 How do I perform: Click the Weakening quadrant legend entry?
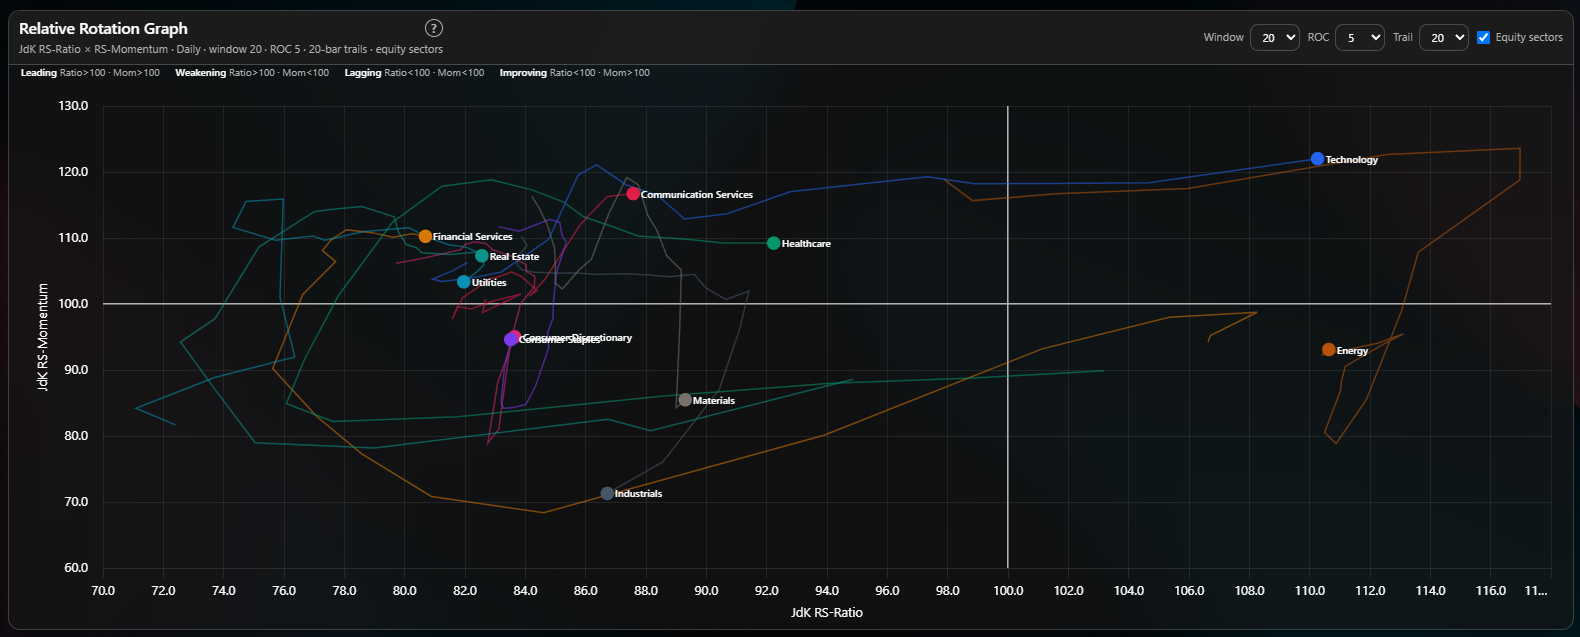point(252,73)
